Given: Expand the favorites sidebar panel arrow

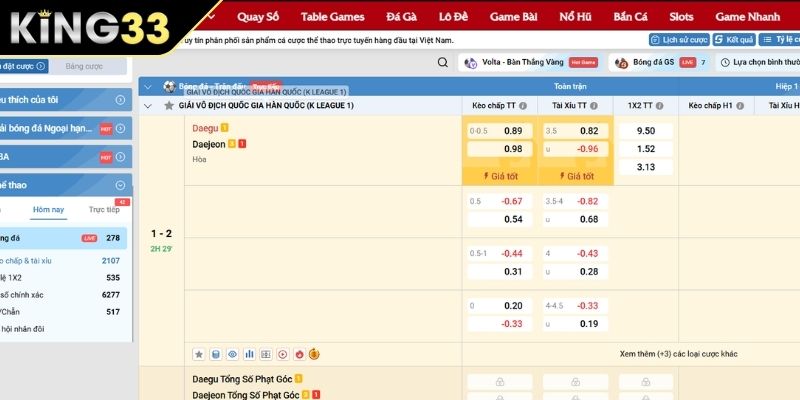Looking at the screenshot, I should click(120, 100).
